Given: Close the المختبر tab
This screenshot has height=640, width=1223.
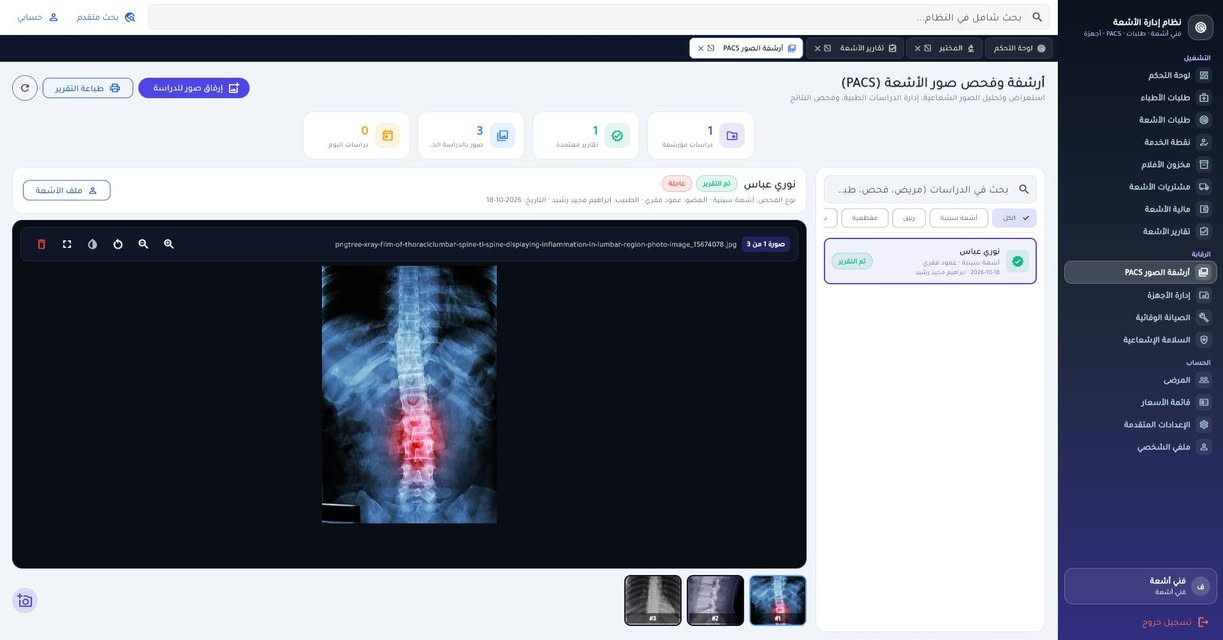Looking at the screenshot, I should click(x=917, y=48).
